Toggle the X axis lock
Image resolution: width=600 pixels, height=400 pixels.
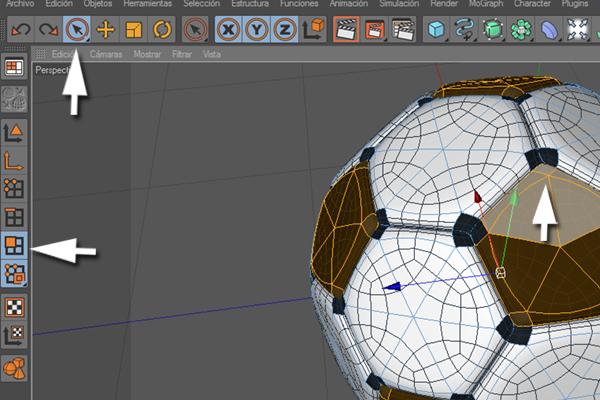[x=228, y=29]
